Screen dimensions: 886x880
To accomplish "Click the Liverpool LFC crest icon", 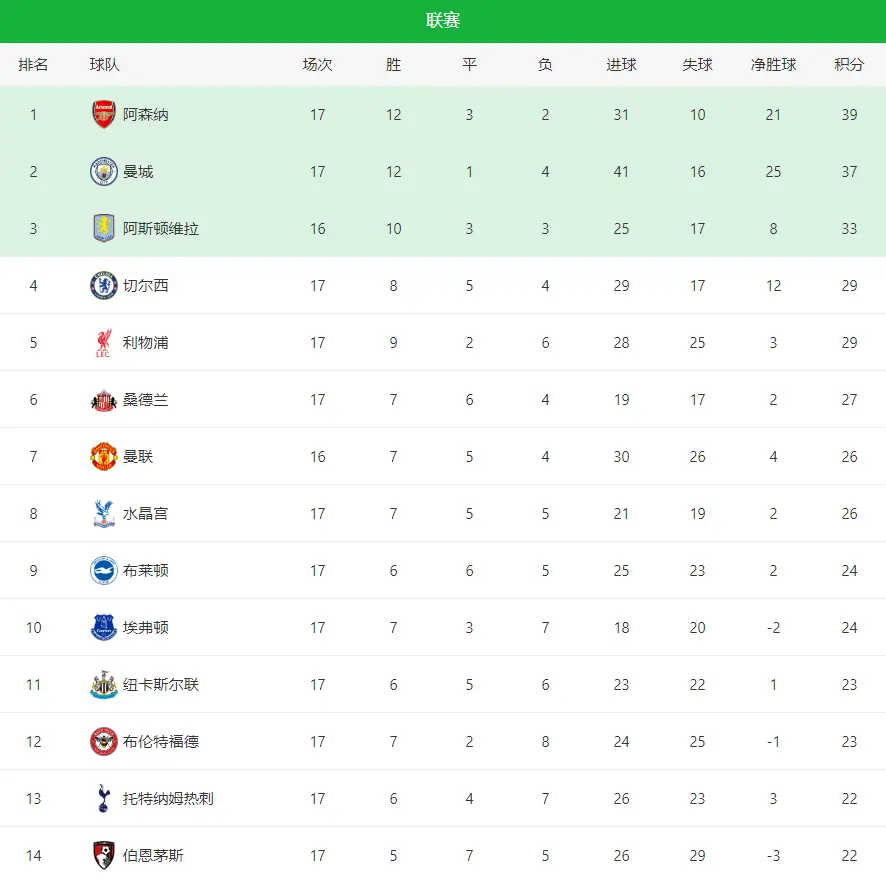I will tap(104, 343).
